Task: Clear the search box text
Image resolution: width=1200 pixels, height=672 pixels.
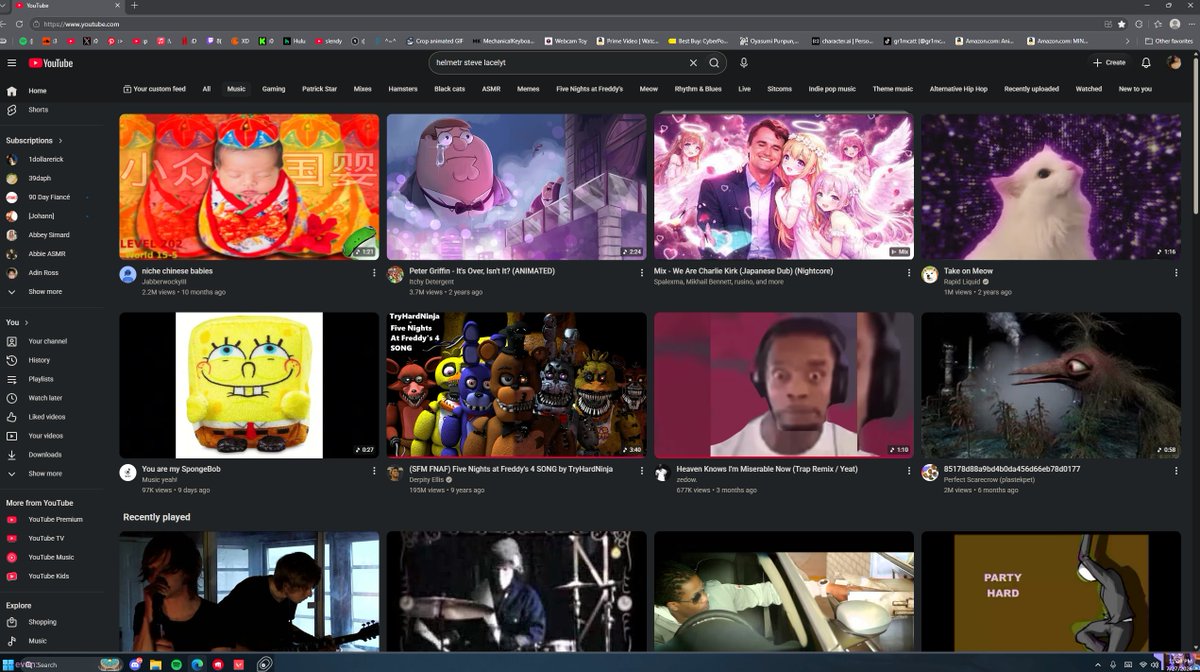Action: tap(693, 63)
